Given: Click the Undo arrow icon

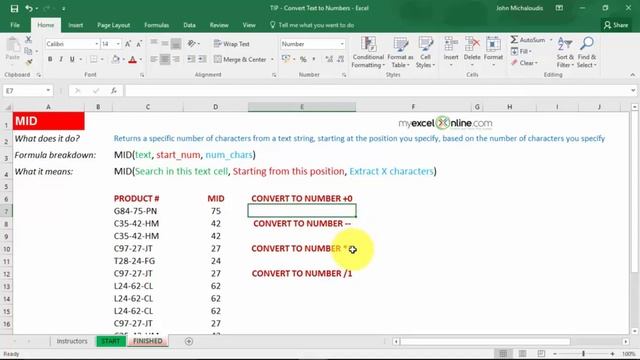Looking at the screenshot, I should [29, 8].
